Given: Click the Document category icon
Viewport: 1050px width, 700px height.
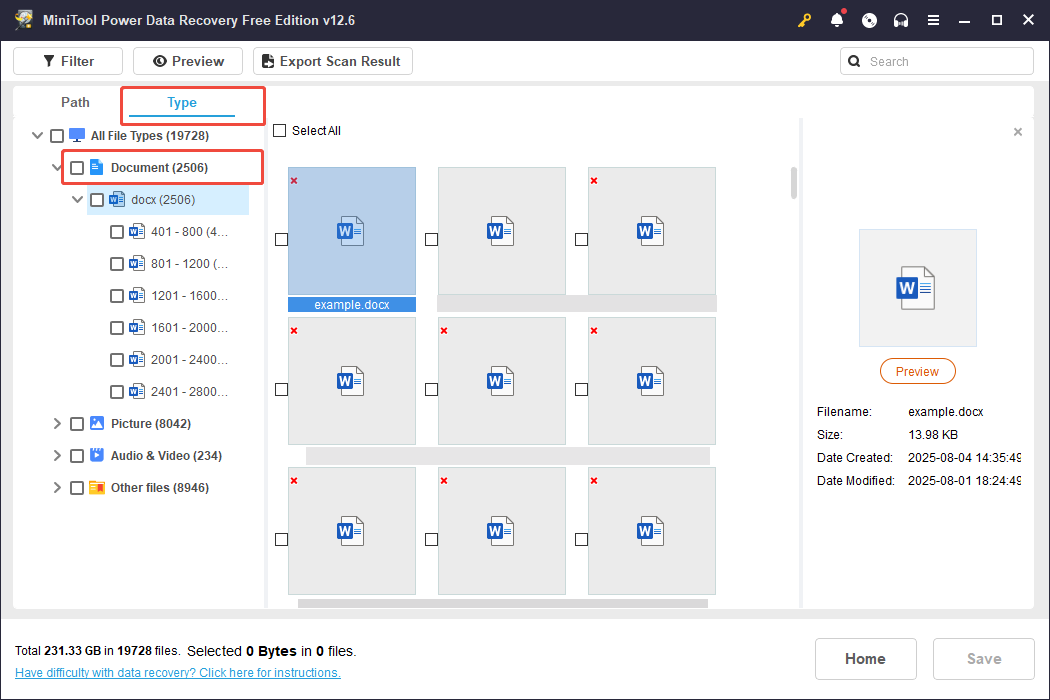Looking at the screenshot, I should [96, 167].
